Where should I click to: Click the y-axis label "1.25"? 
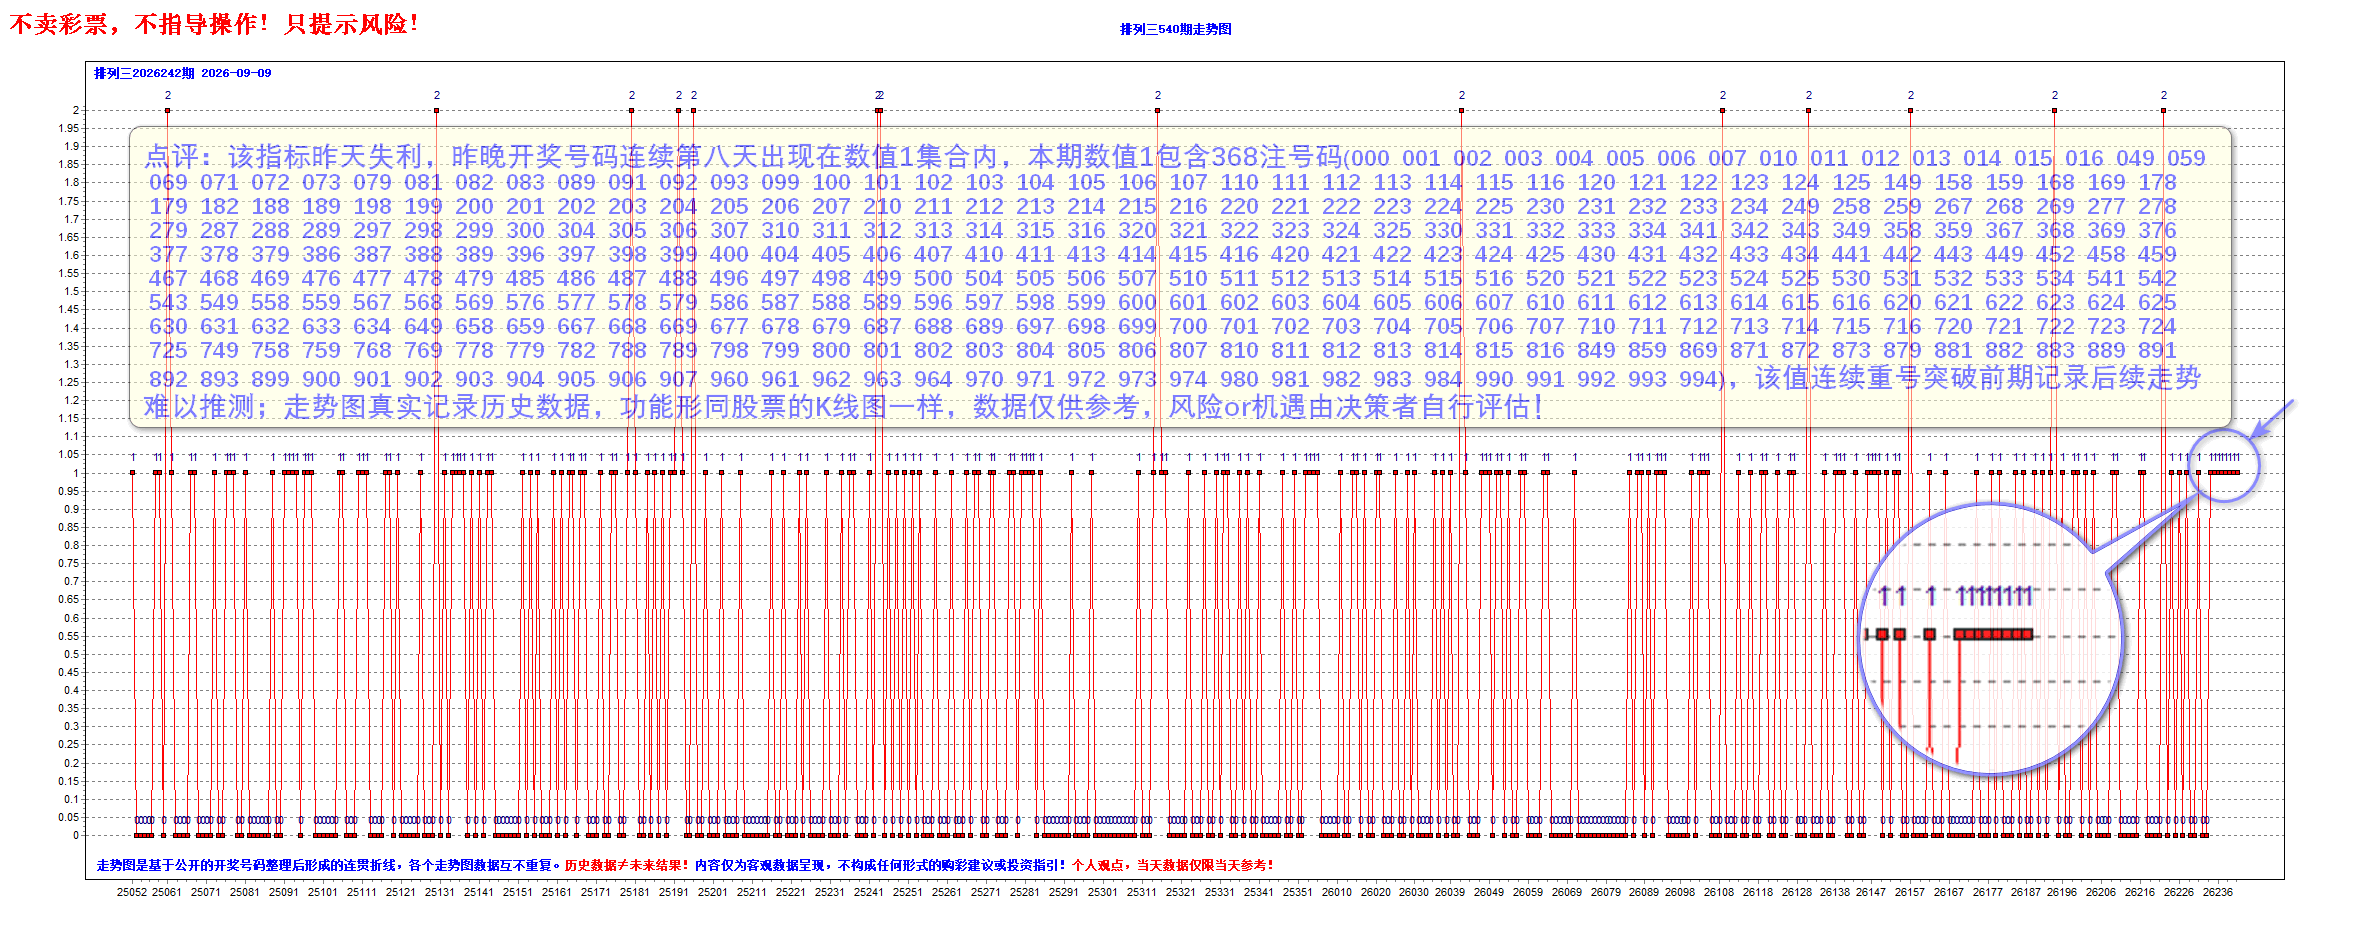coord(68,382)
